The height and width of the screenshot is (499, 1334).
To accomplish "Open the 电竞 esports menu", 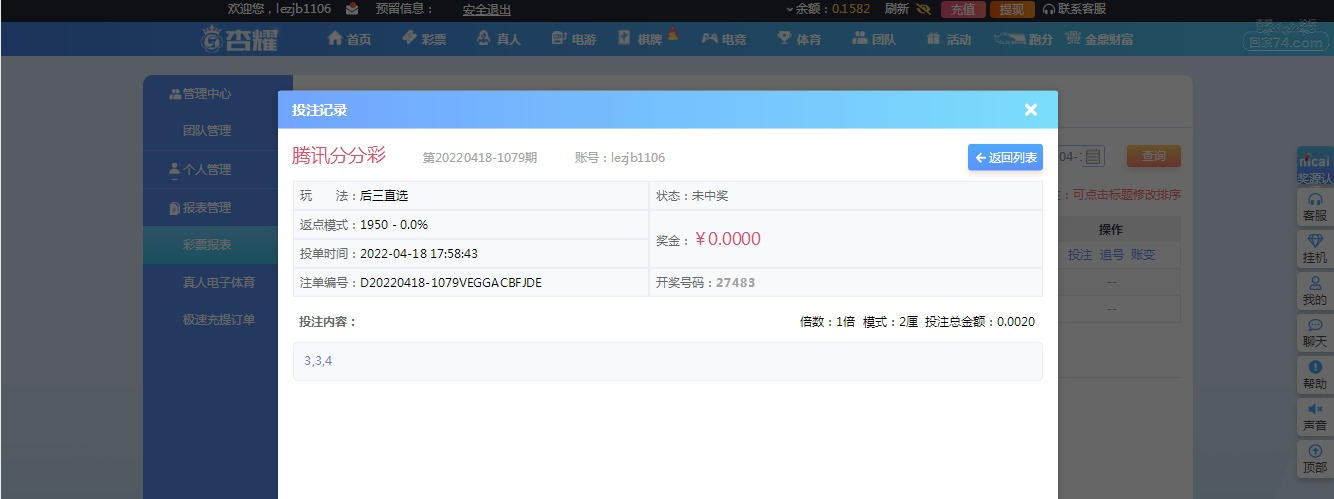I will point(724,39).
